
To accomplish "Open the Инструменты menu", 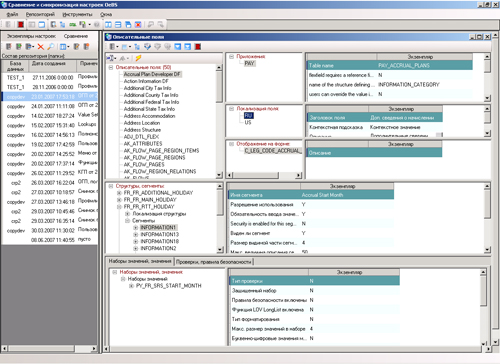I will [77, 14].
